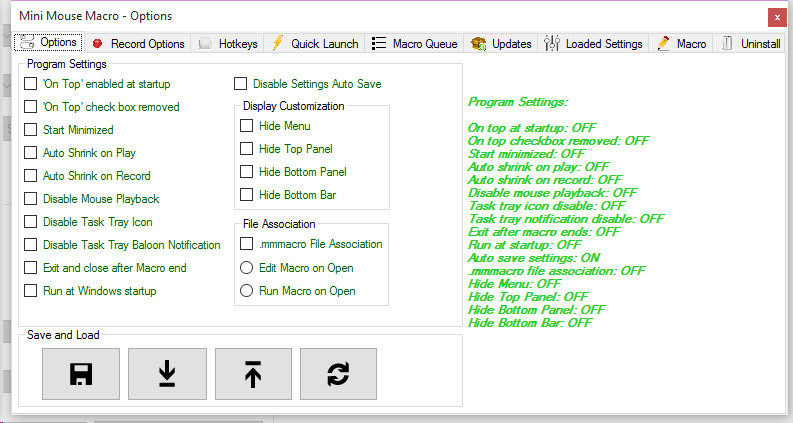
Task: Enable Auto Shrink on Play
Action: tap(31, 153)
